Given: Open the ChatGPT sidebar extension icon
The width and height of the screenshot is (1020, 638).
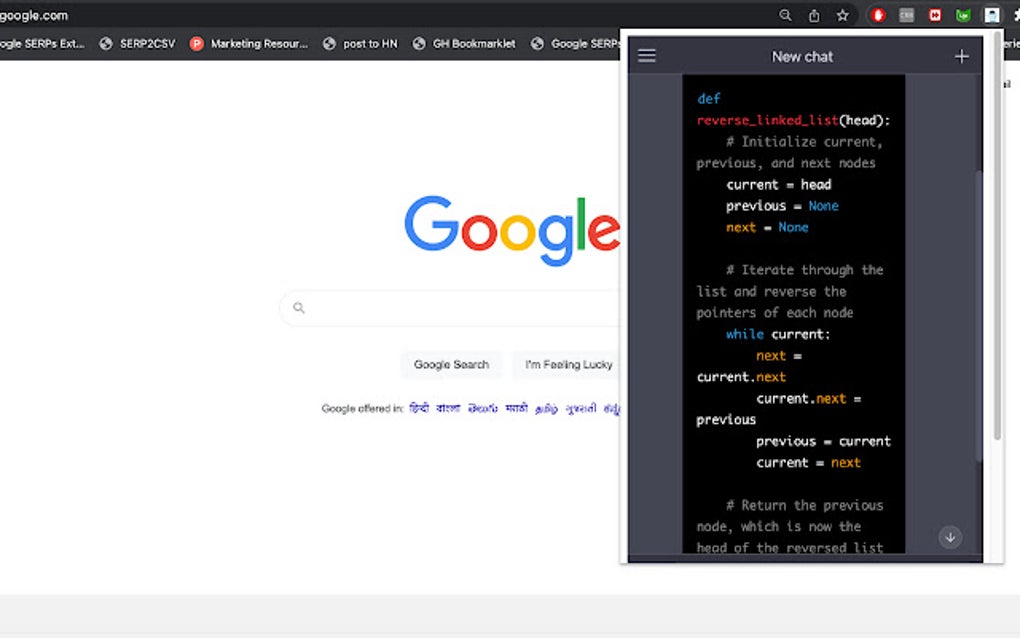Looking at the screenshot, I should (x=992, y=15).
